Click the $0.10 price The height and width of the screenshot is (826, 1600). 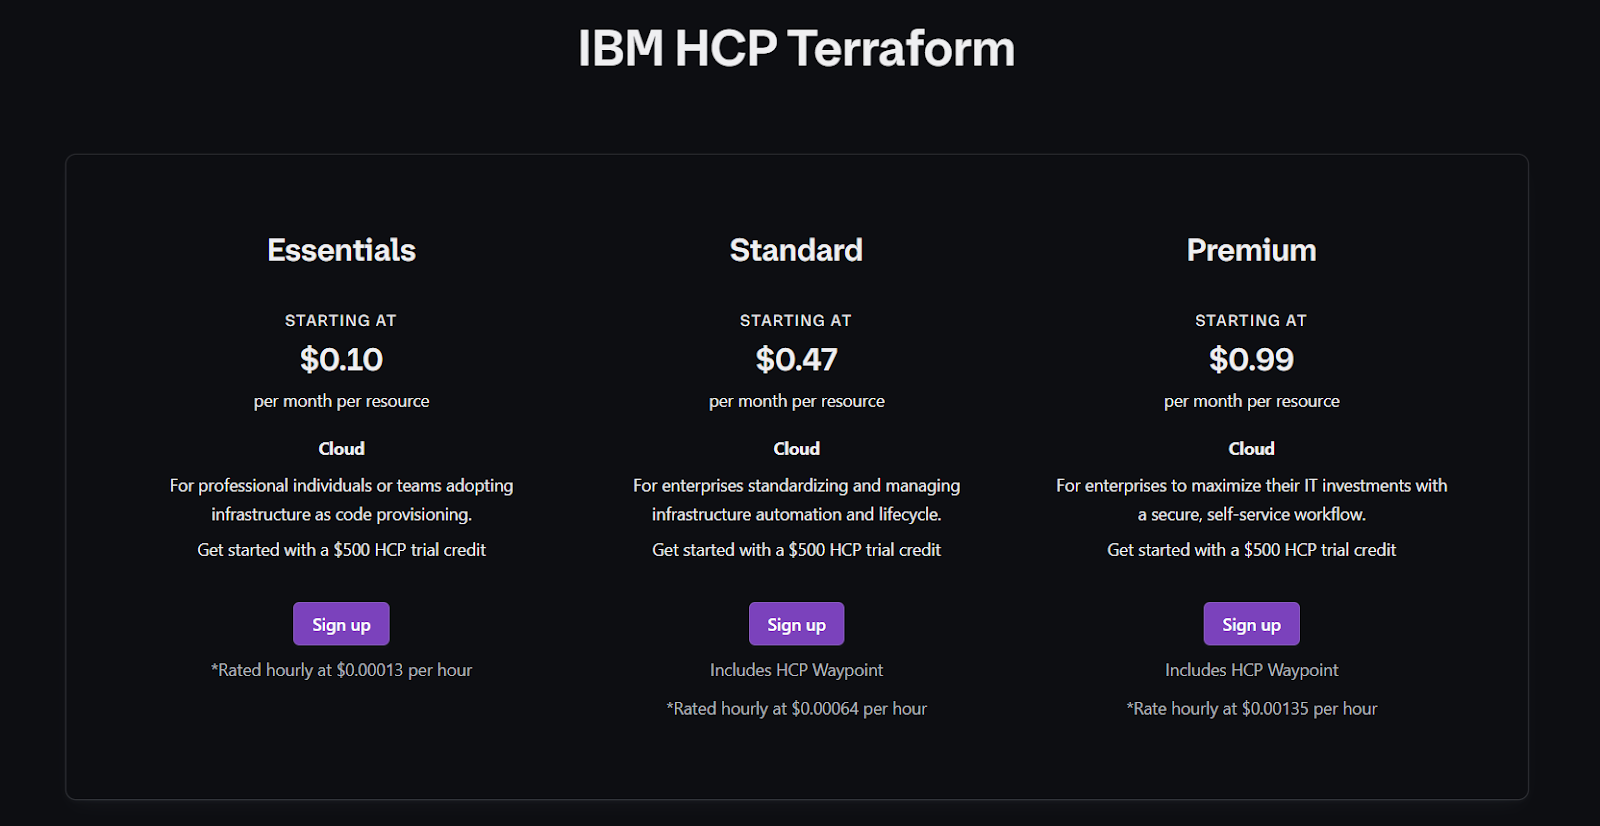coord(341,359)
